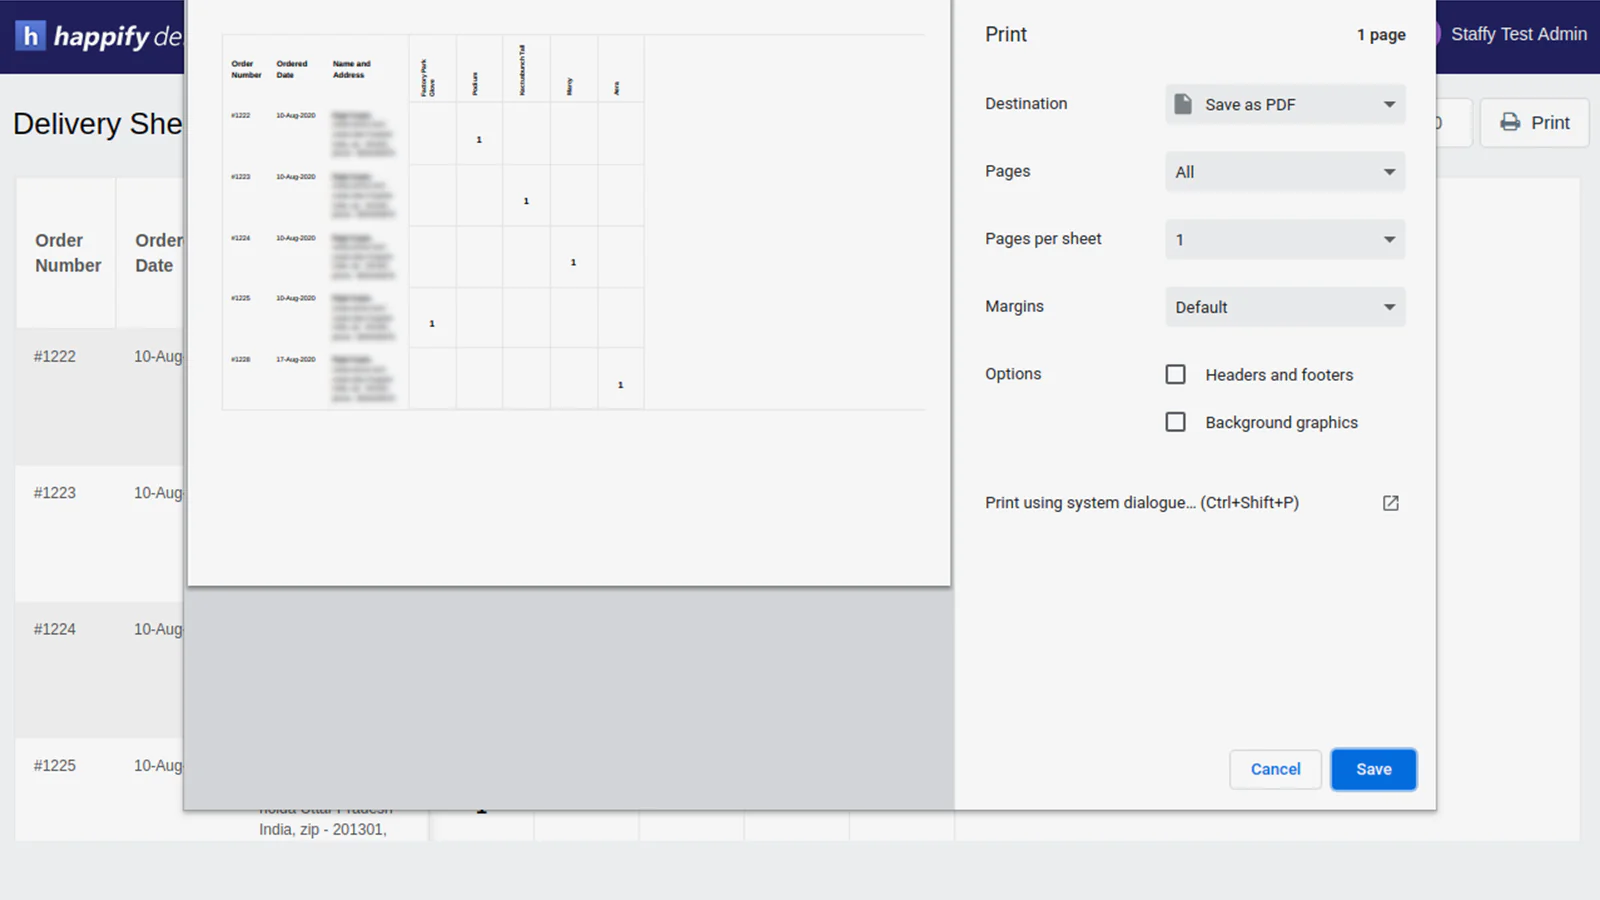Open the Pages per sheet dropdown
Viewport: 1600px width, 900px height.
click(1285, 239)
